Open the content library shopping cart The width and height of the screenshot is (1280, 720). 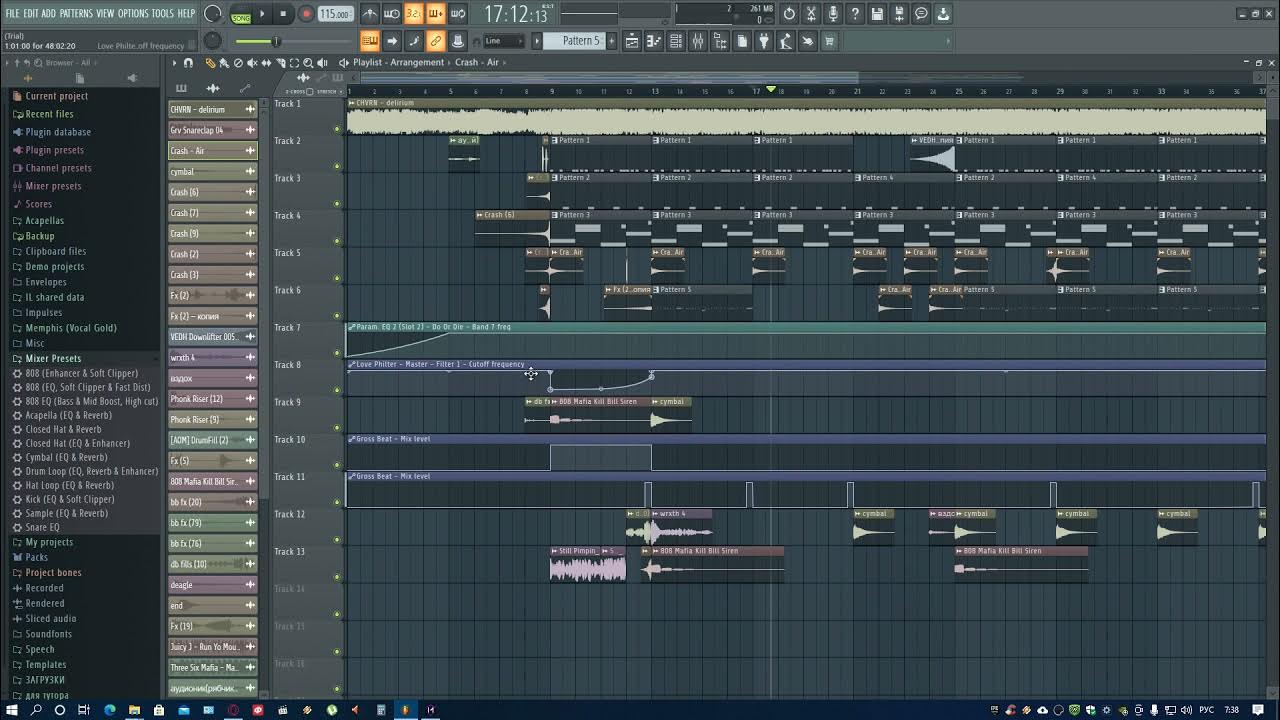pyautogui.click(x=830, y=41)
